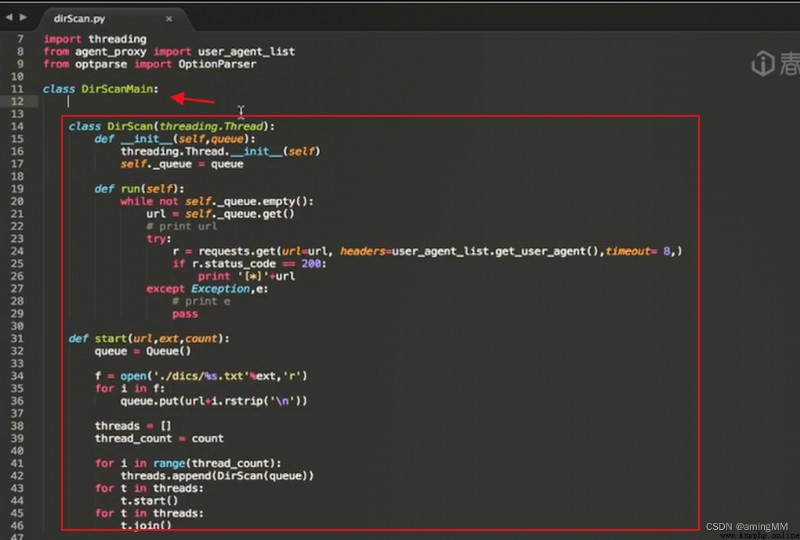This screenshot has width=800, height=540.
Task: Click 'pass' on line 29
Action: coord(185,314)
